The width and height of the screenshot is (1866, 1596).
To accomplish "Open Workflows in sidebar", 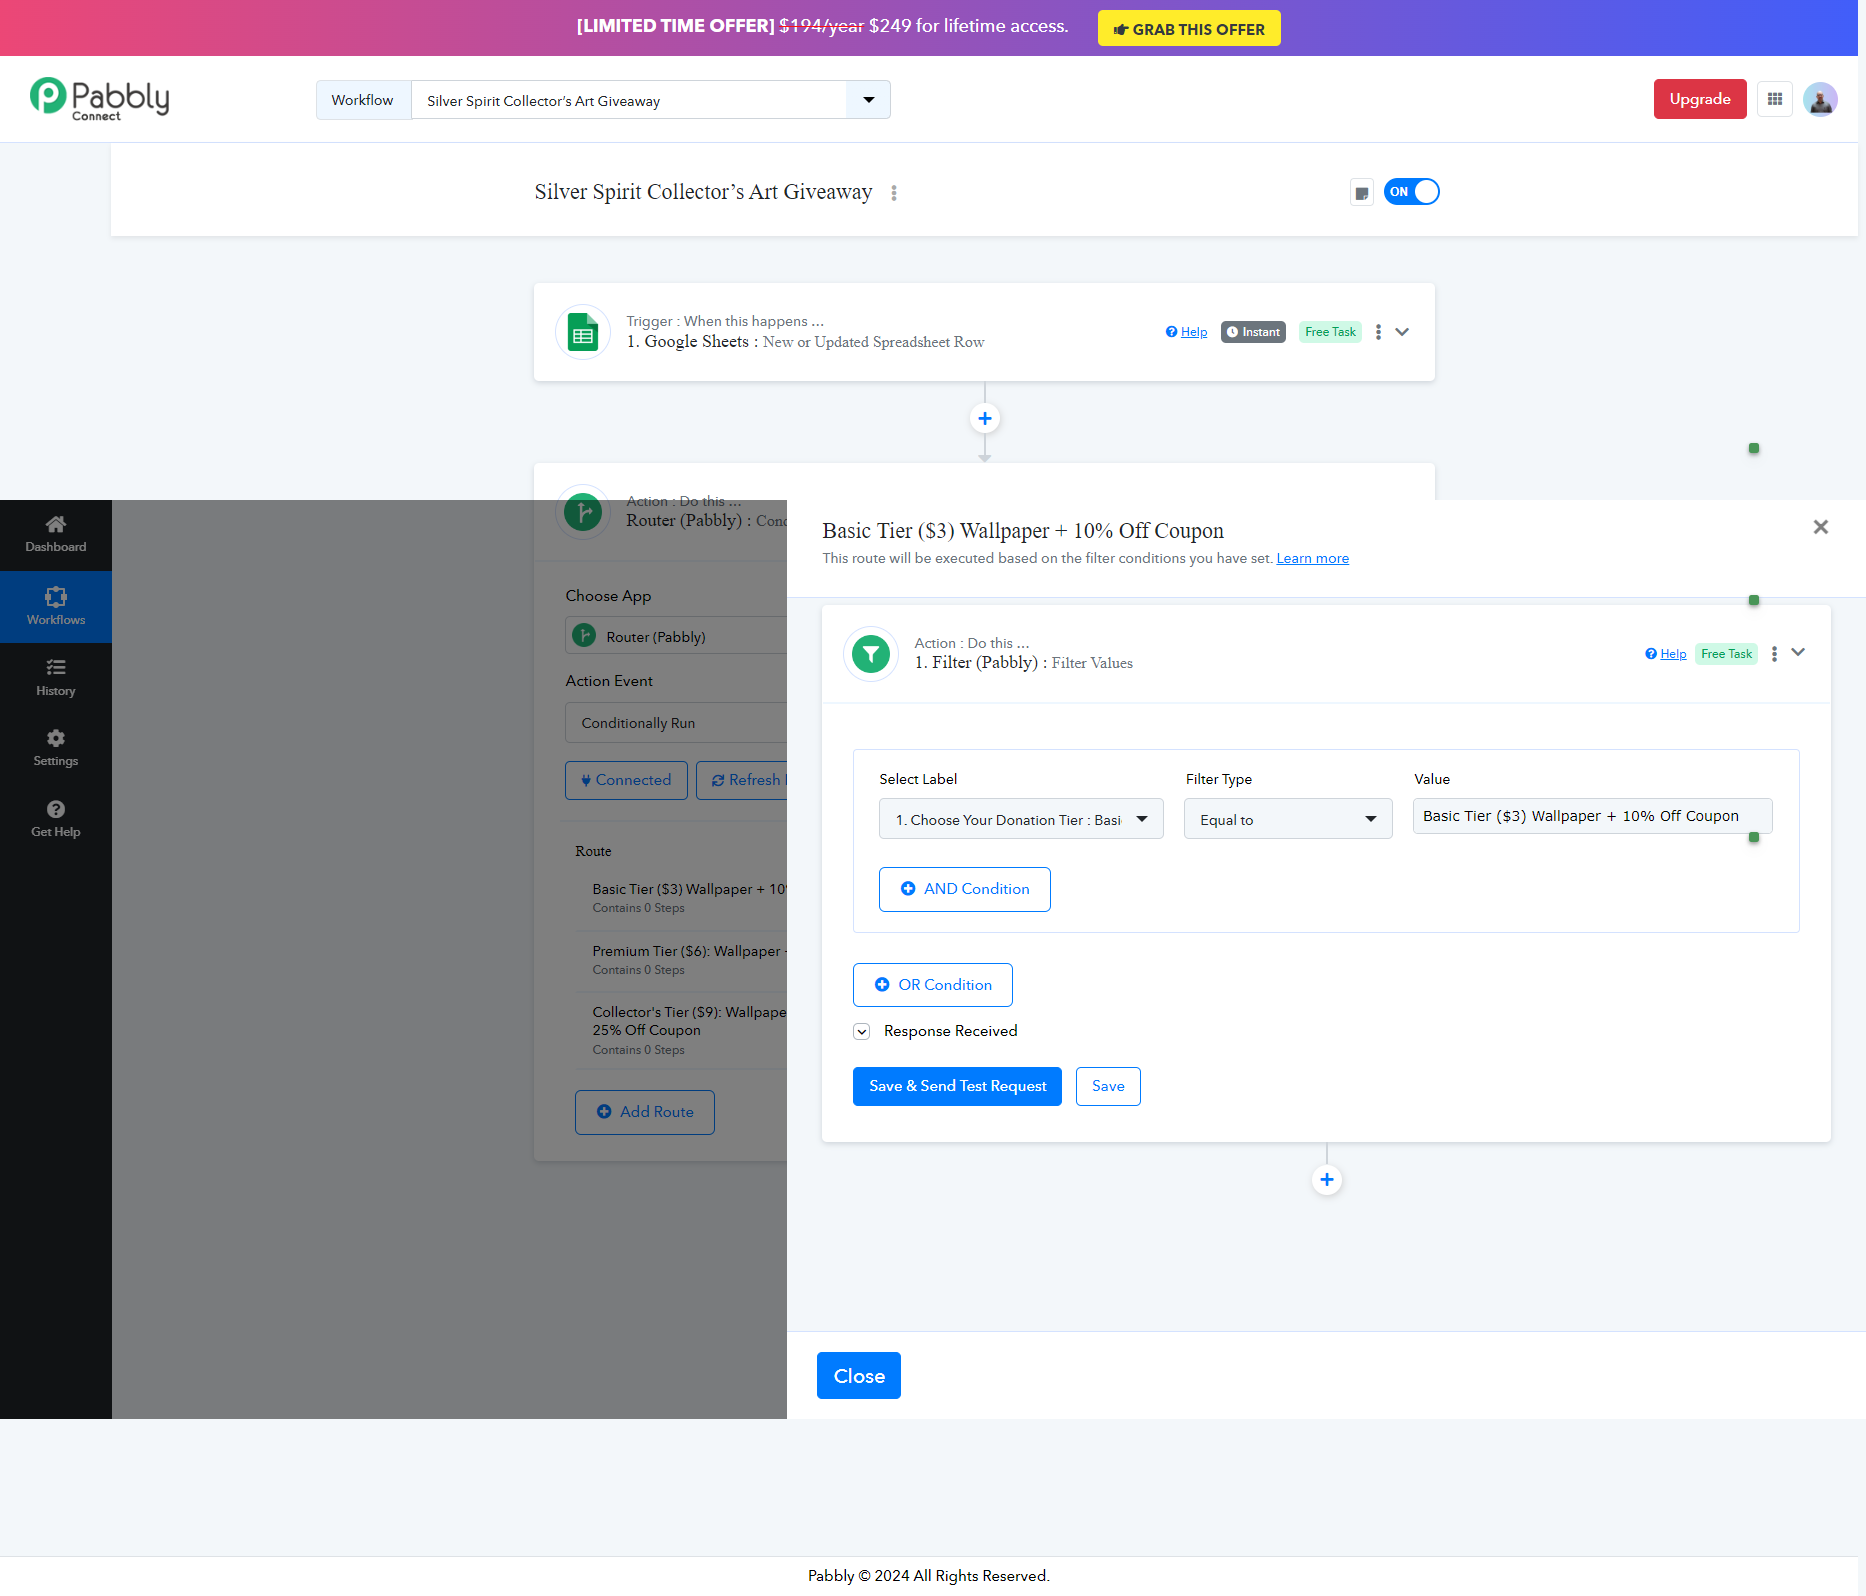I will pyautogui.click(x=56, y=607).
